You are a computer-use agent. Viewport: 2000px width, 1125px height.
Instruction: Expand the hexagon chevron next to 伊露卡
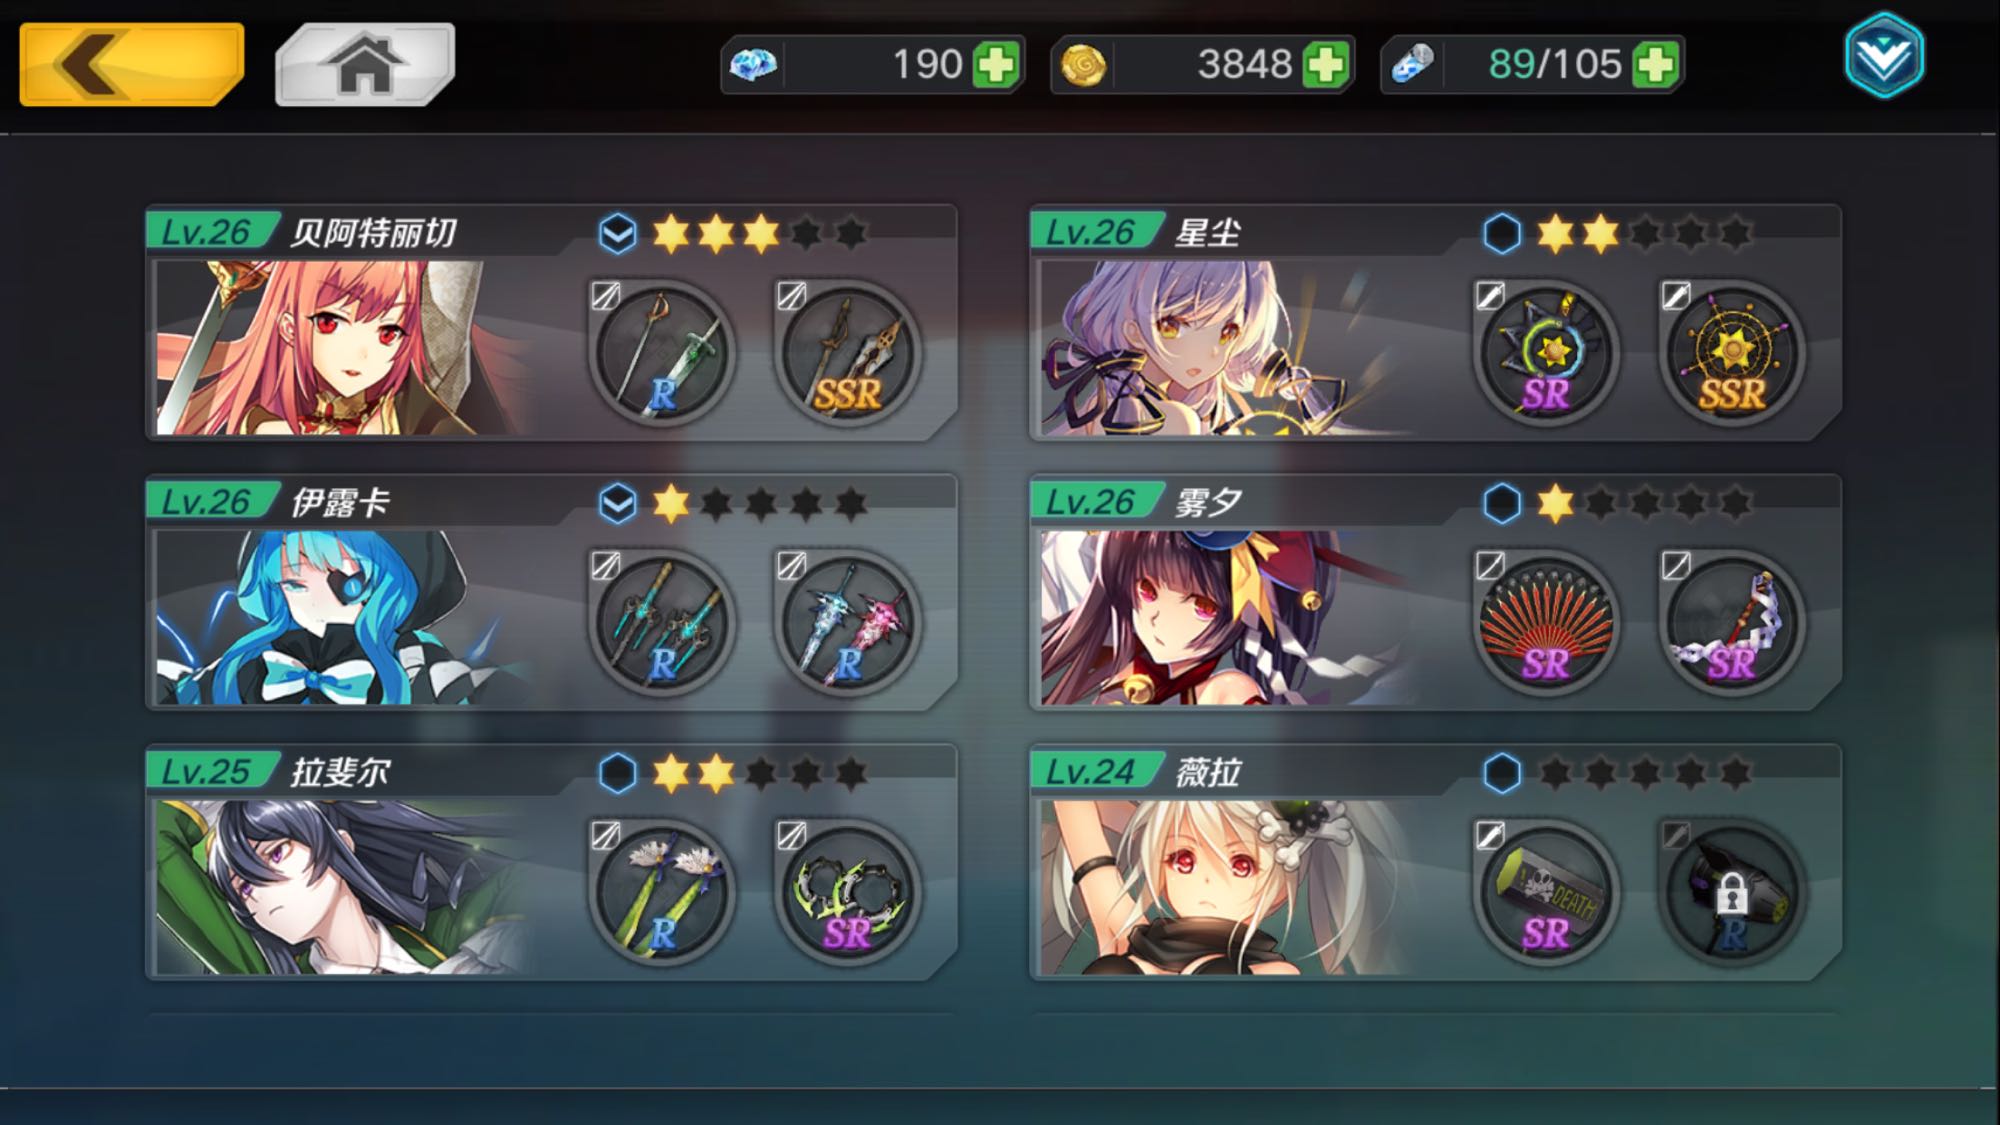pos(618,503)
